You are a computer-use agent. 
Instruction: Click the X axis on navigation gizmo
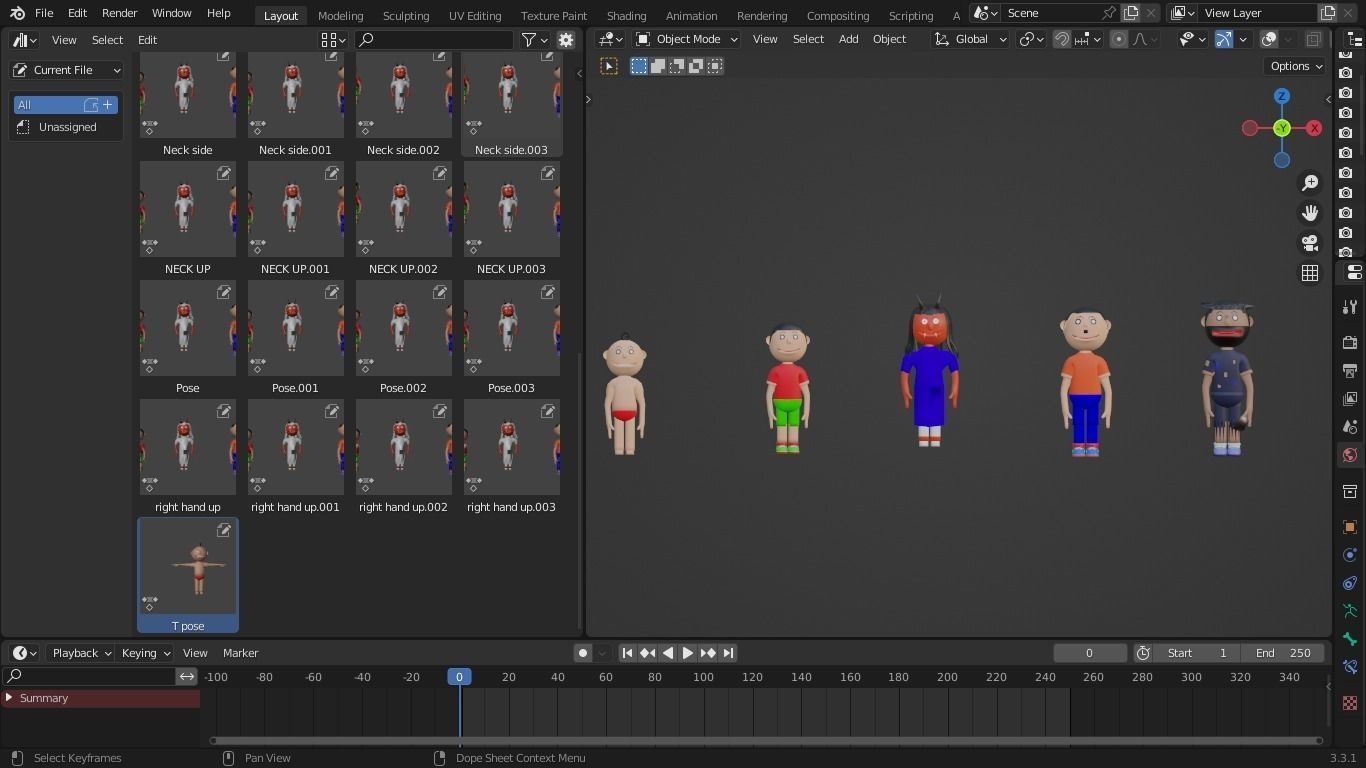(1314, 128)
